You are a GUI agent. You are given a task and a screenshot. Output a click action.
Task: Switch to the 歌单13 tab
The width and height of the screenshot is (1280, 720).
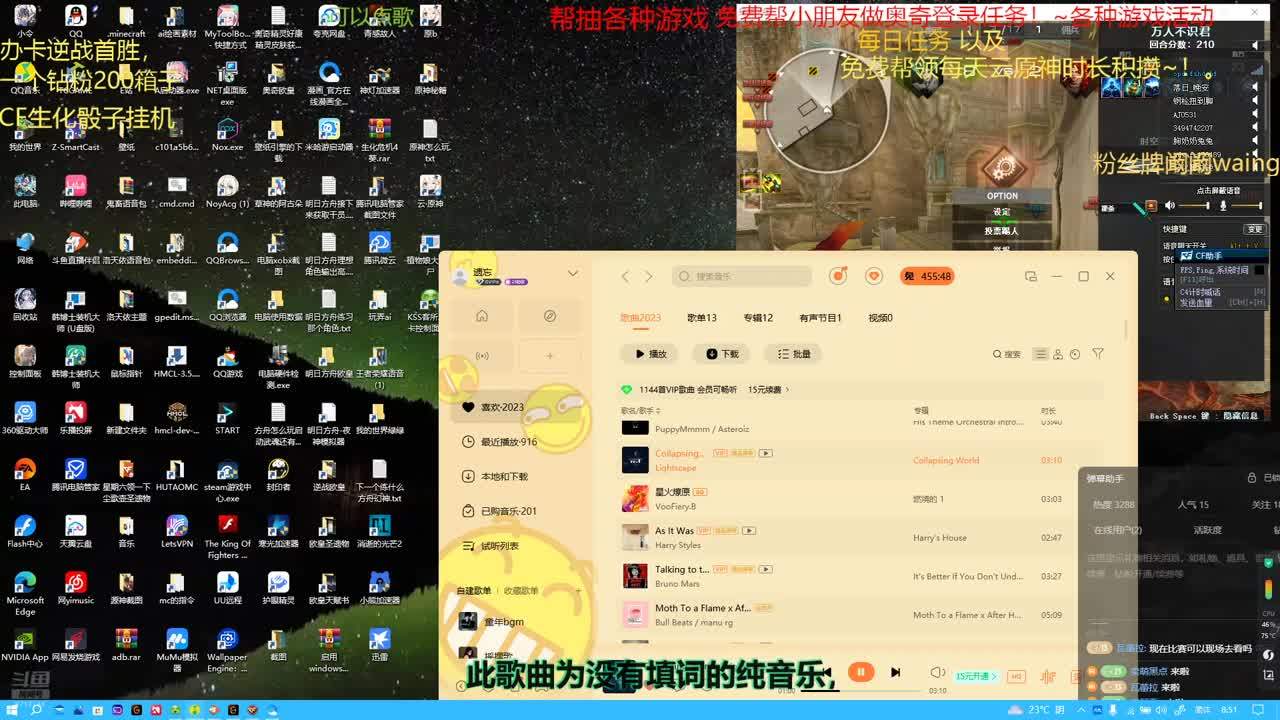coord(702,318)
